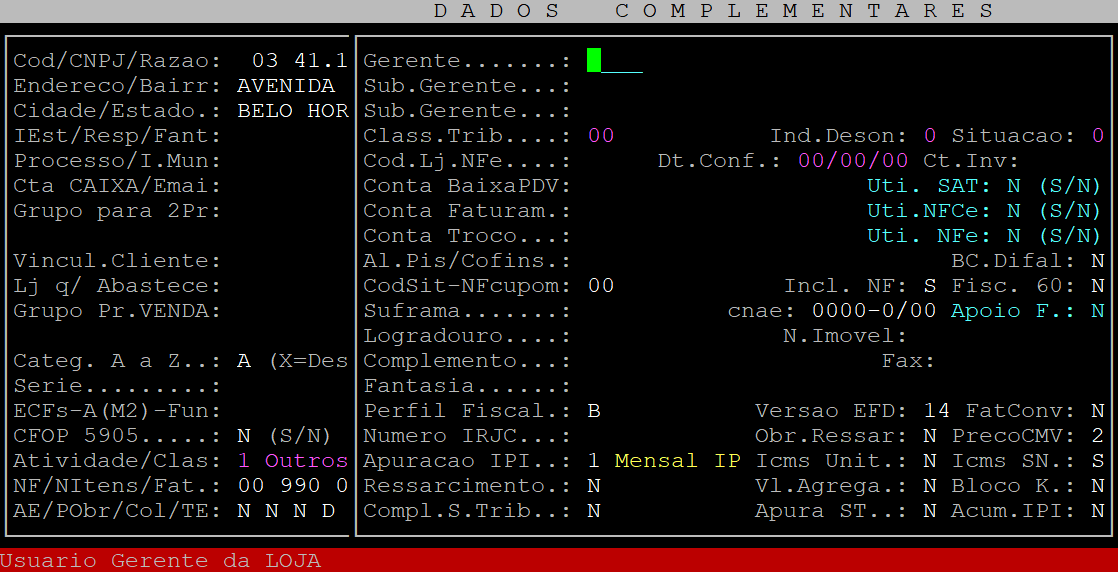Toggle the Uti.NFCe S/N value
The height and width of the screenshot is (572, 1118).
coord(1014,211)
